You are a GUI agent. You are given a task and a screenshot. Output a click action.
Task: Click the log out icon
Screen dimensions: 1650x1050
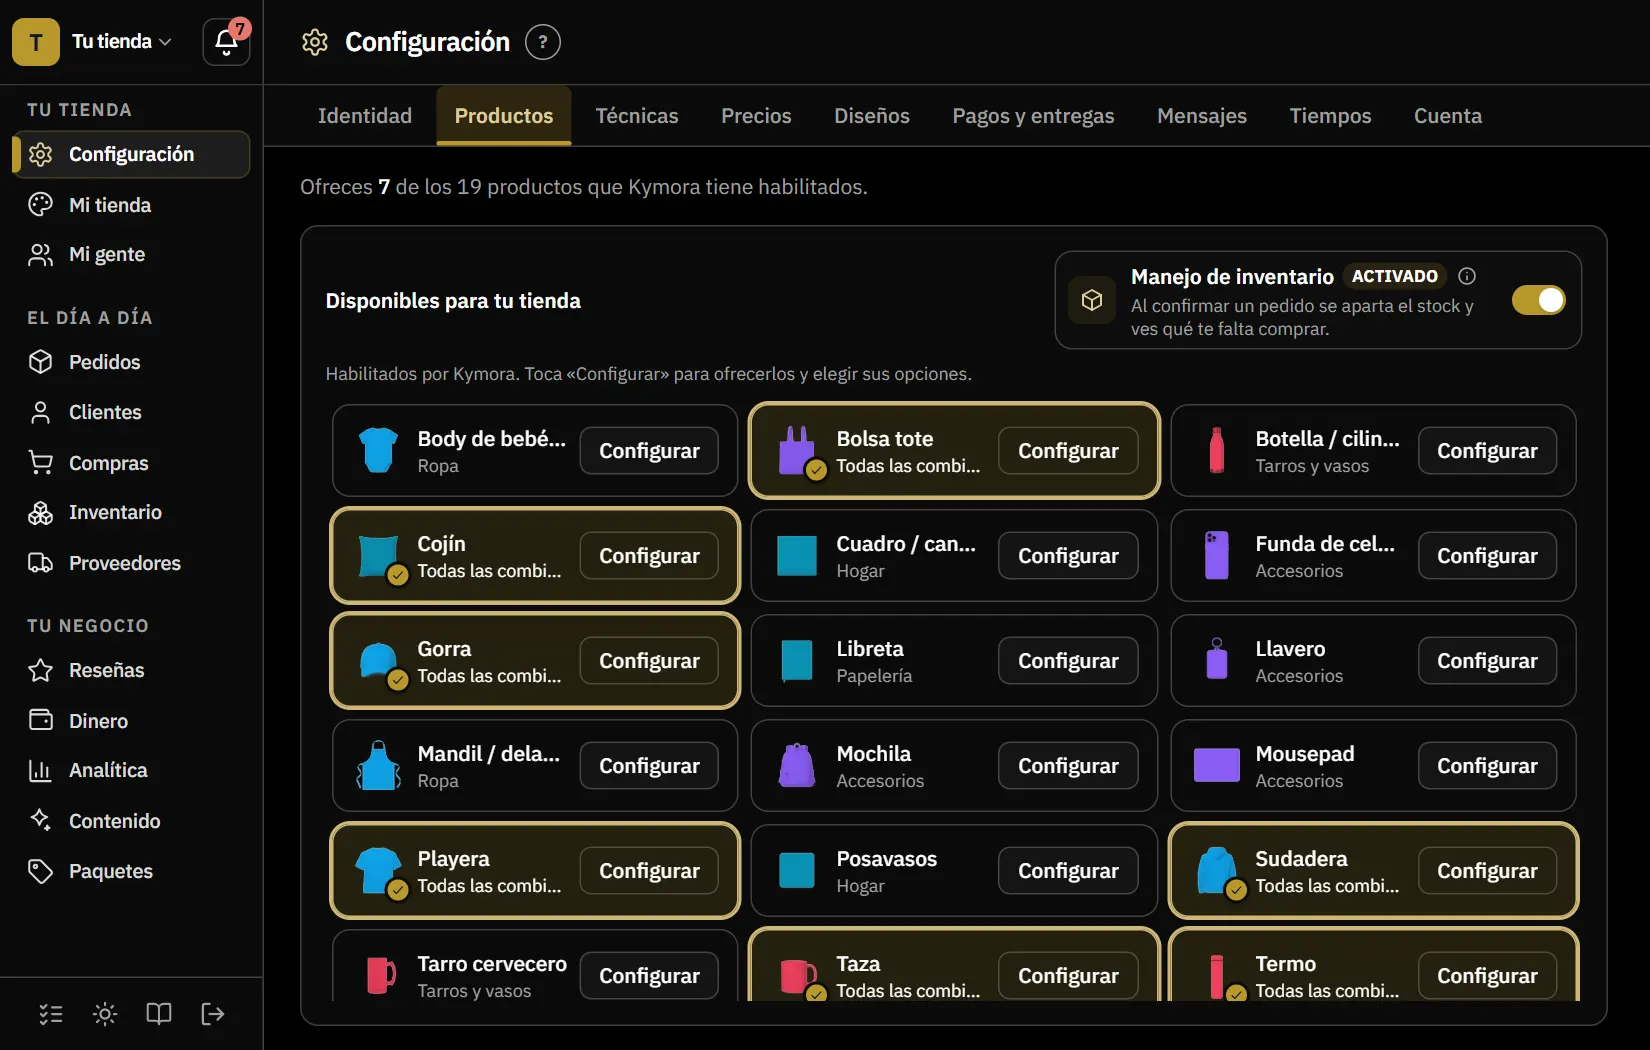pos(213,1014)
